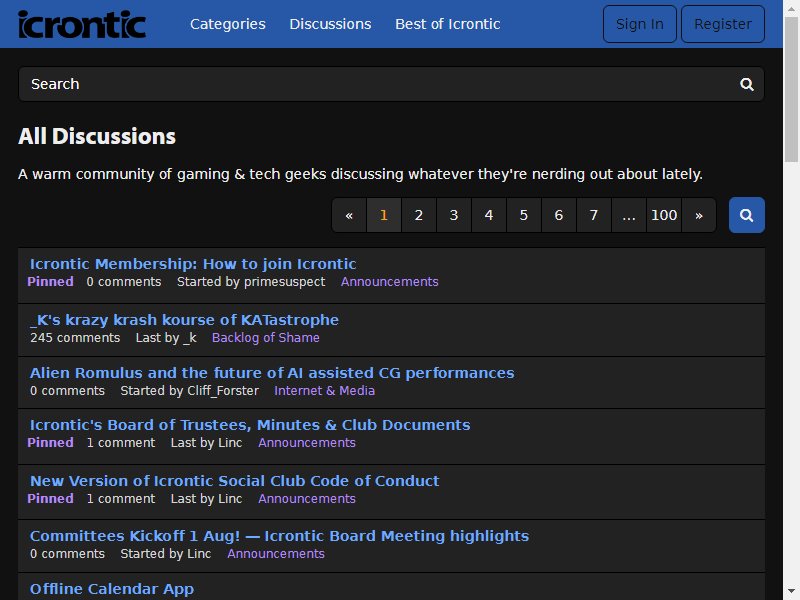Open the Alien Romulus AI discussion

tap(272, 373)
